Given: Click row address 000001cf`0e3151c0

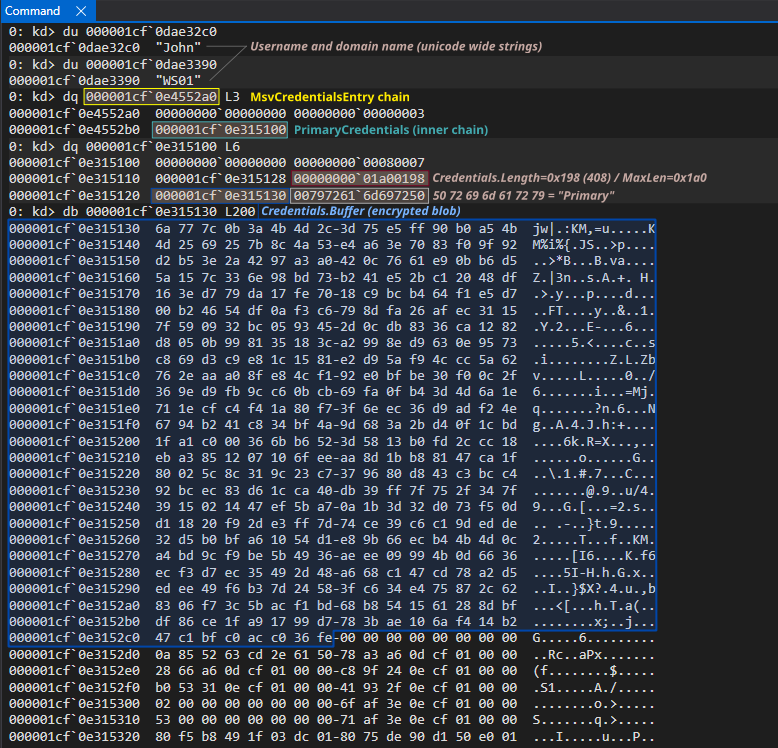Looking at the screenshot, I should click(74, 375).
